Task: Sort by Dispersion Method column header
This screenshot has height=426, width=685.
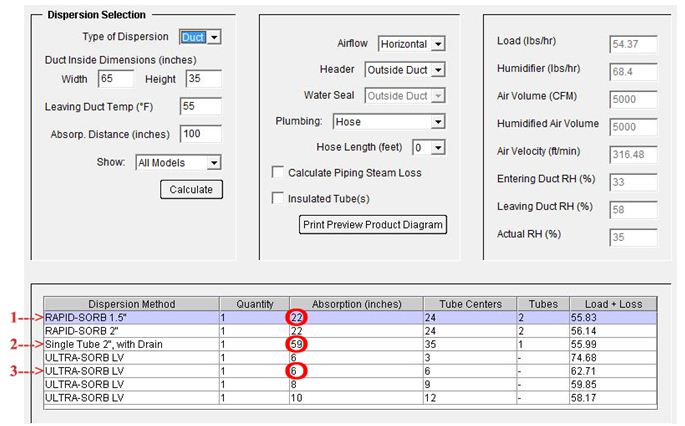Action: (131, 304)
